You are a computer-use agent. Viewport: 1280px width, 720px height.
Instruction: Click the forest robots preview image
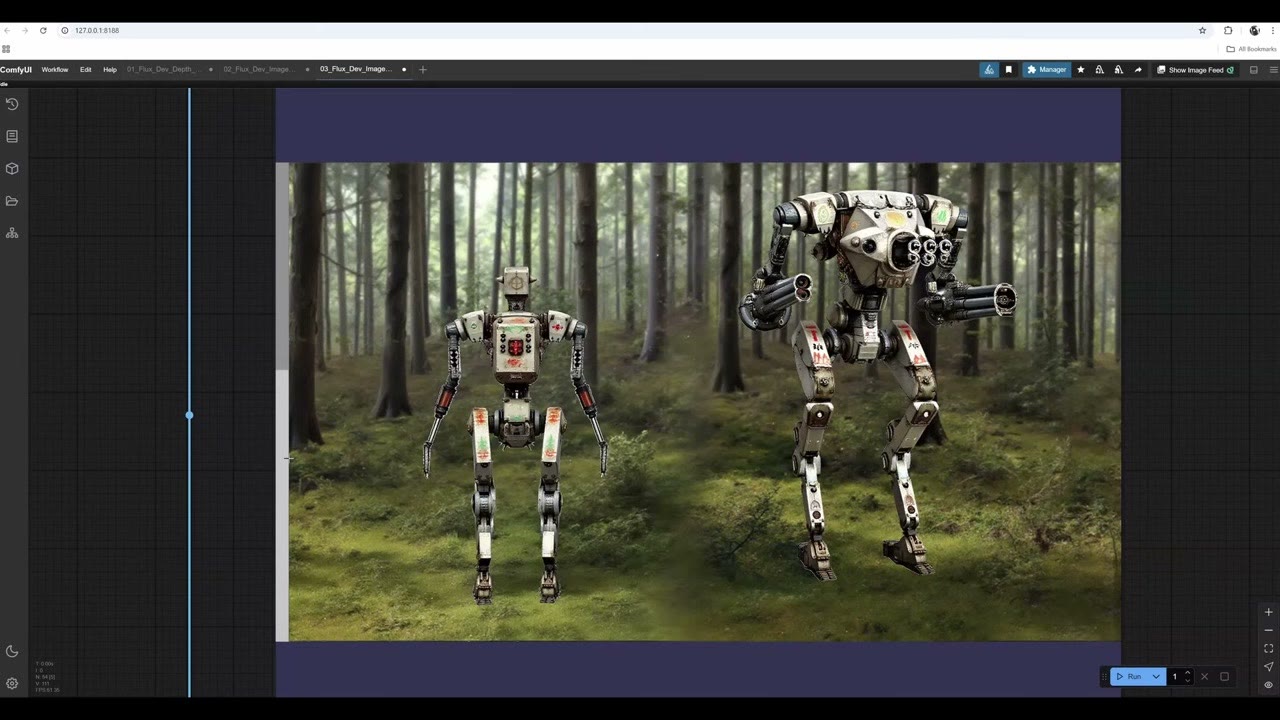(x=704, y=401)
